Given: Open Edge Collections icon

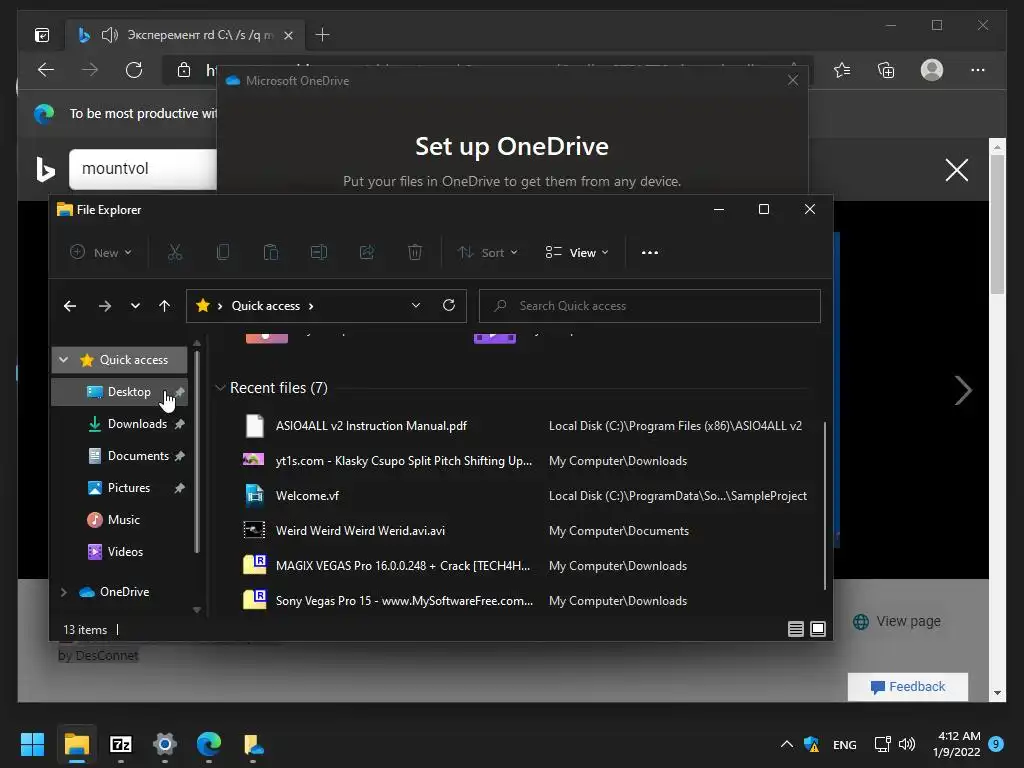Looking at the screenshot, I should (x=886, y=70).
